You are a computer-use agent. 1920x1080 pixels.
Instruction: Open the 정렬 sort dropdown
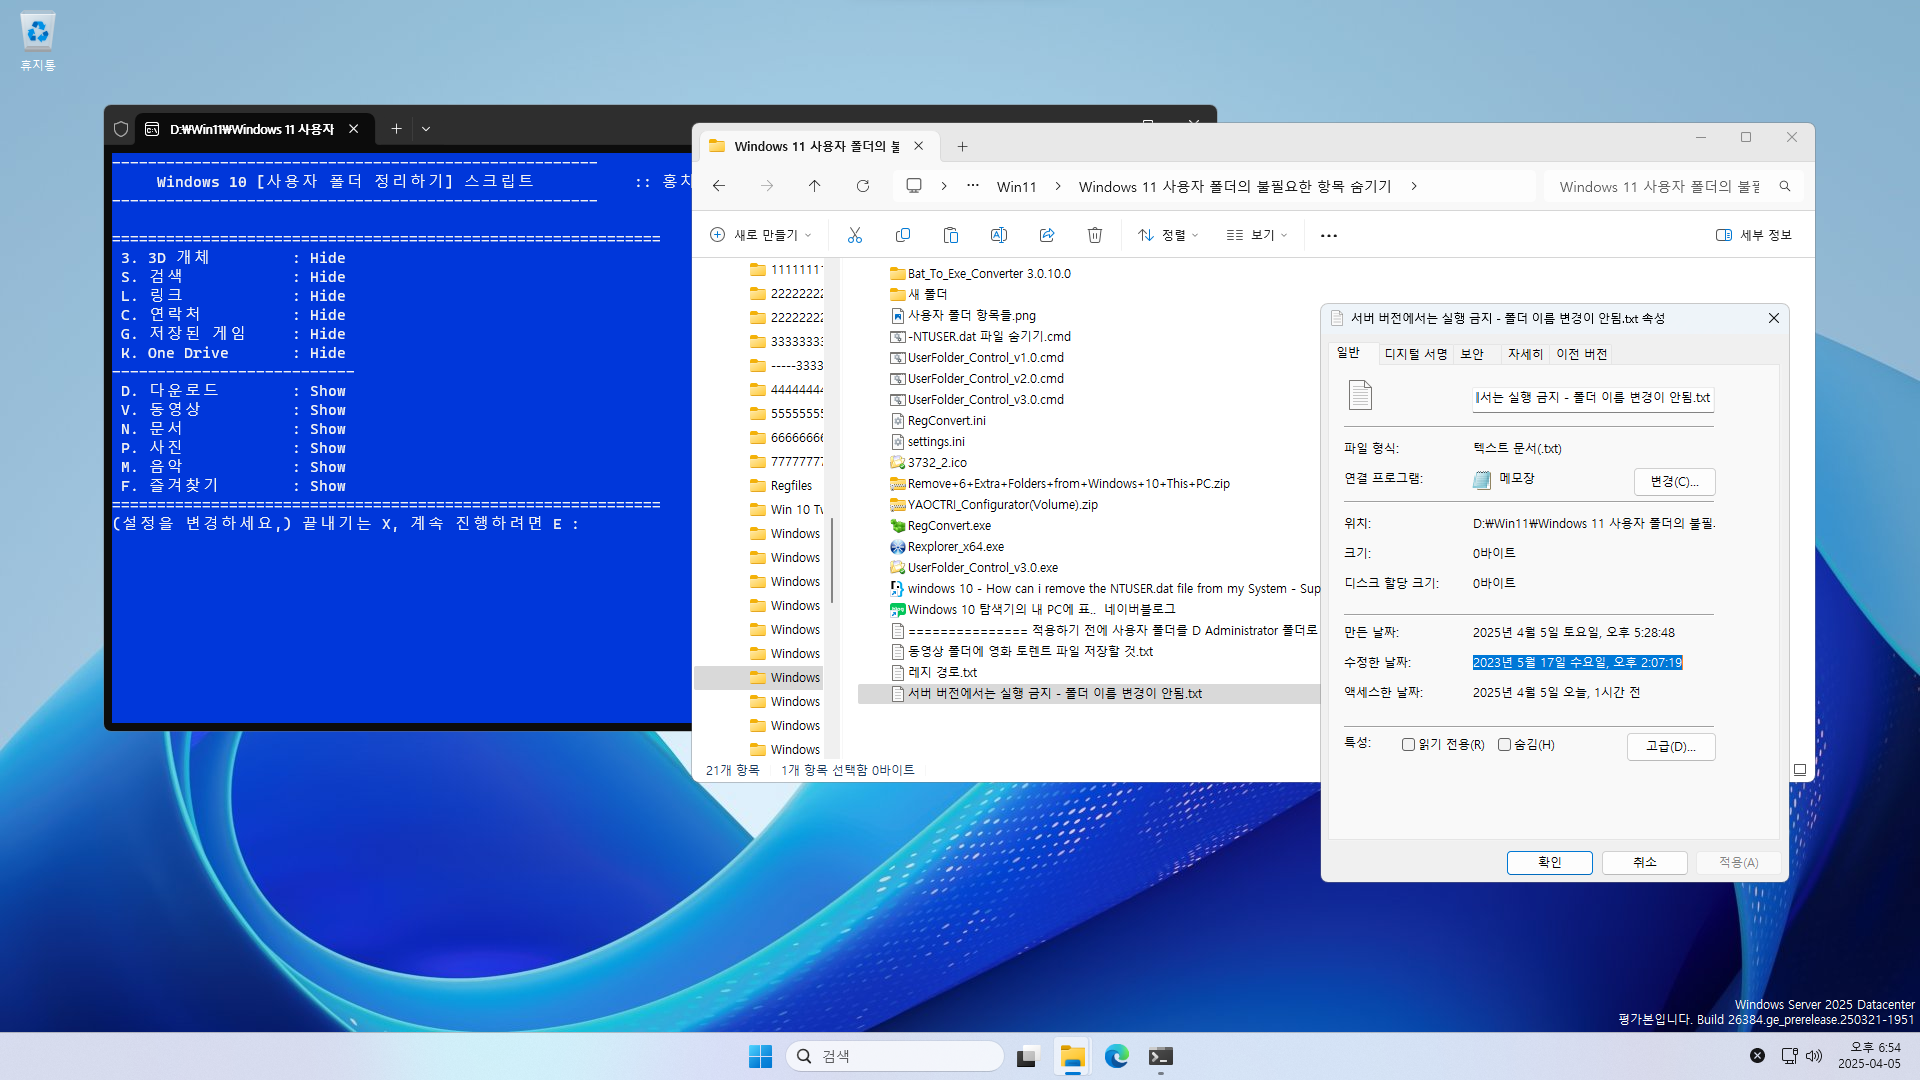click(1167, 235)
